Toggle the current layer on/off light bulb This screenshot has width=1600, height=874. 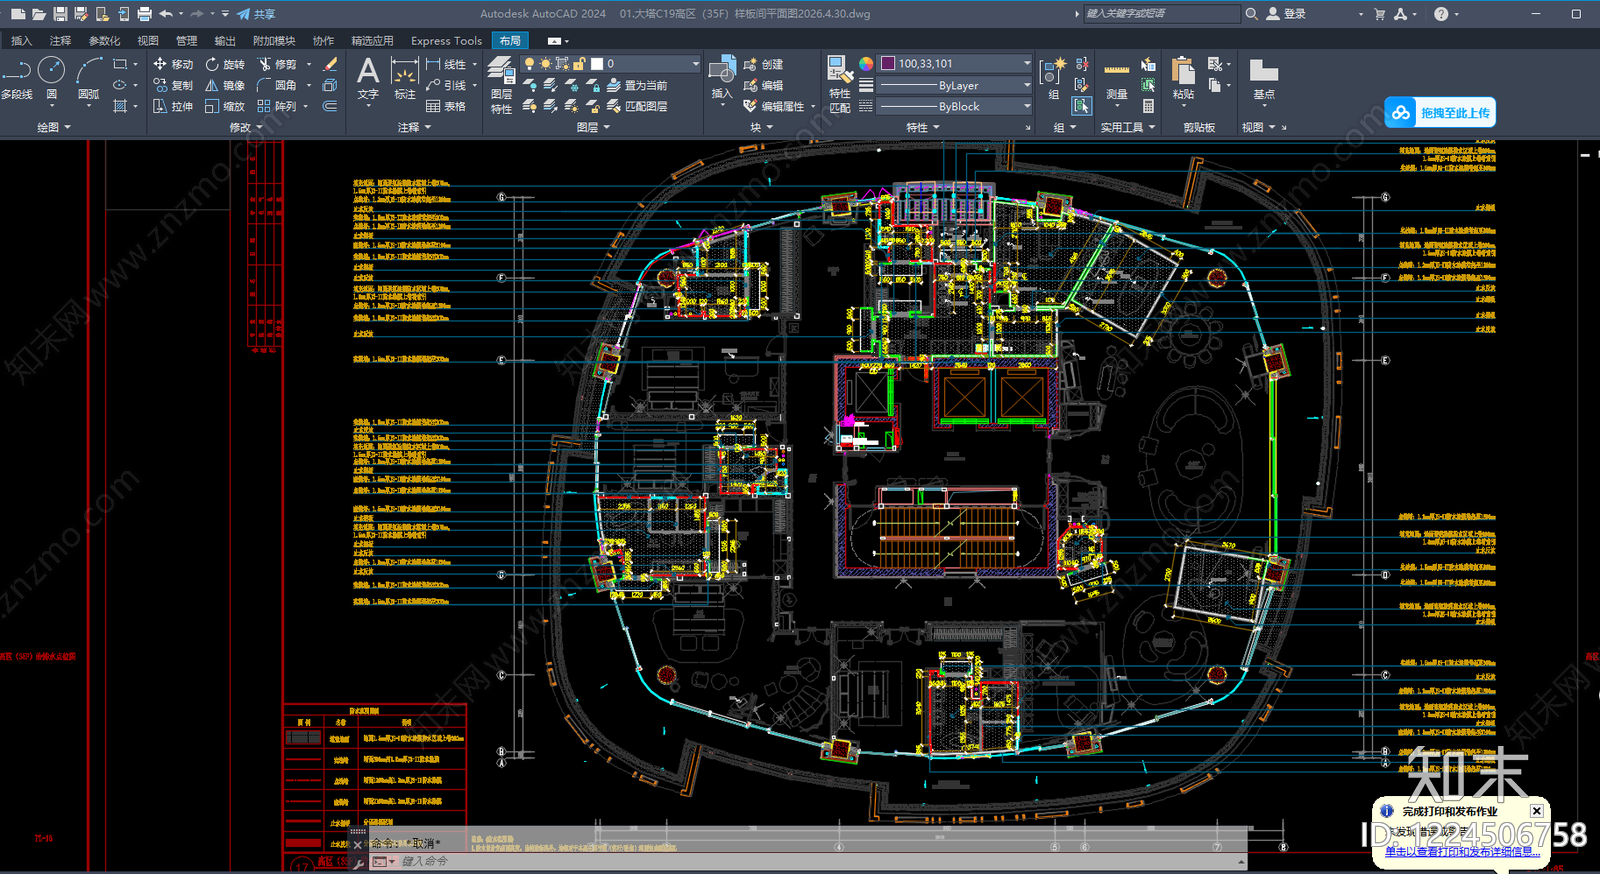[529, 64]
